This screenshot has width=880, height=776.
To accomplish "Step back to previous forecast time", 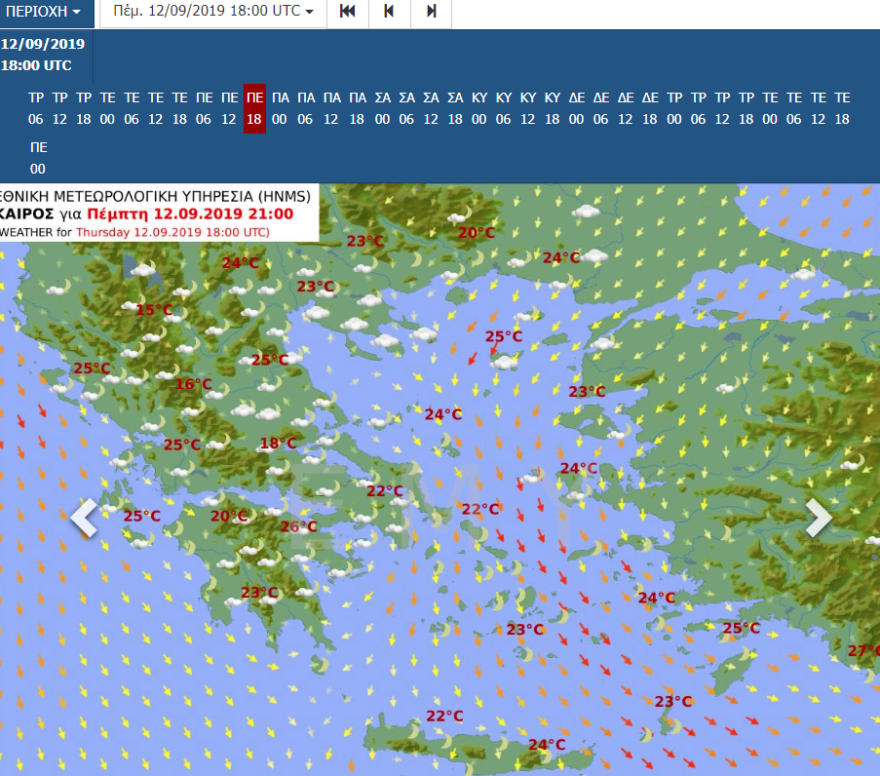I will click(x=389, y=12).
